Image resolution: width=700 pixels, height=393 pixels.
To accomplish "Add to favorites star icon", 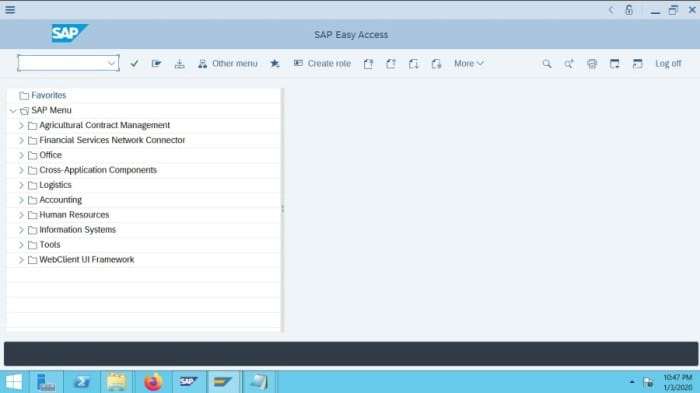I will tap(275, 64).
